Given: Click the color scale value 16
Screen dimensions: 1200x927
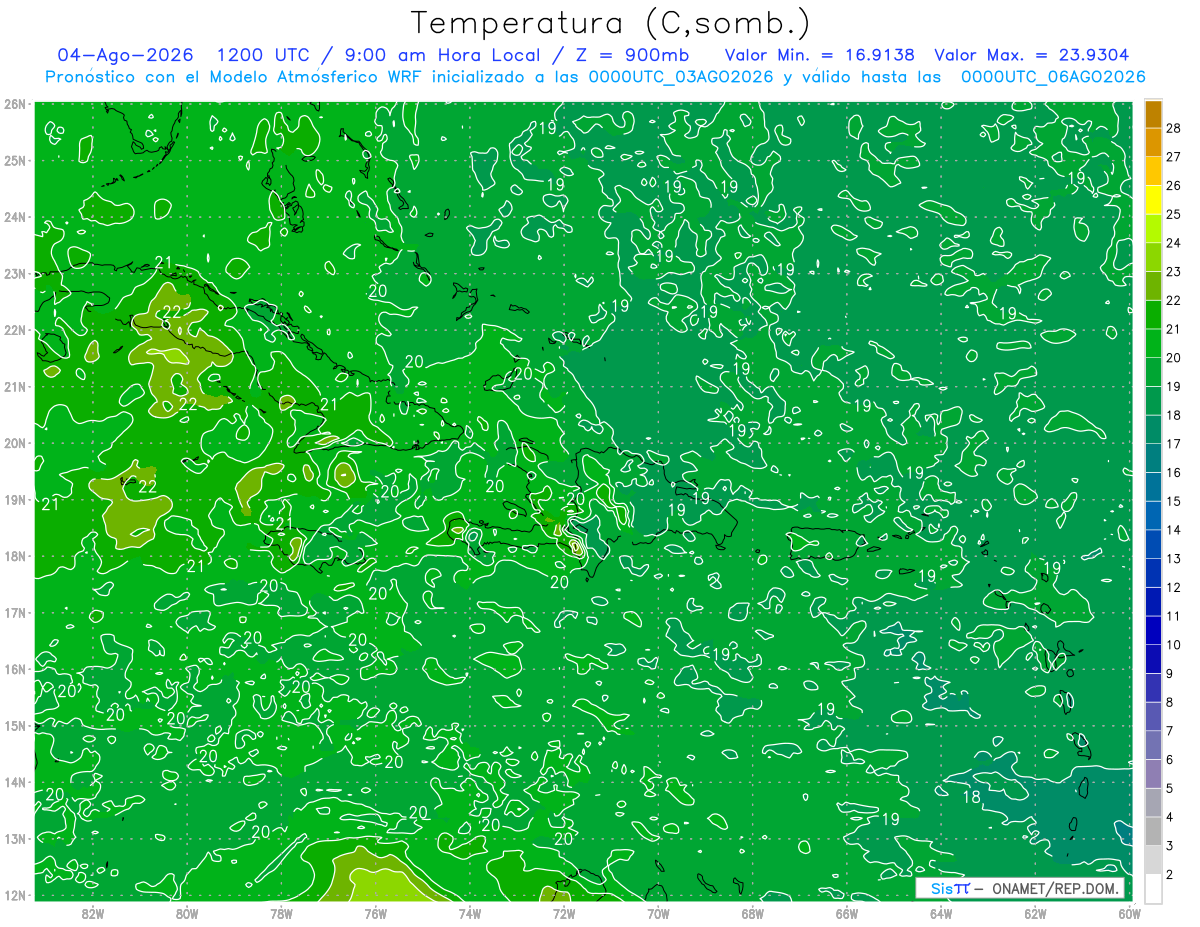Looking at the screenshot, I should (1174, 472).
